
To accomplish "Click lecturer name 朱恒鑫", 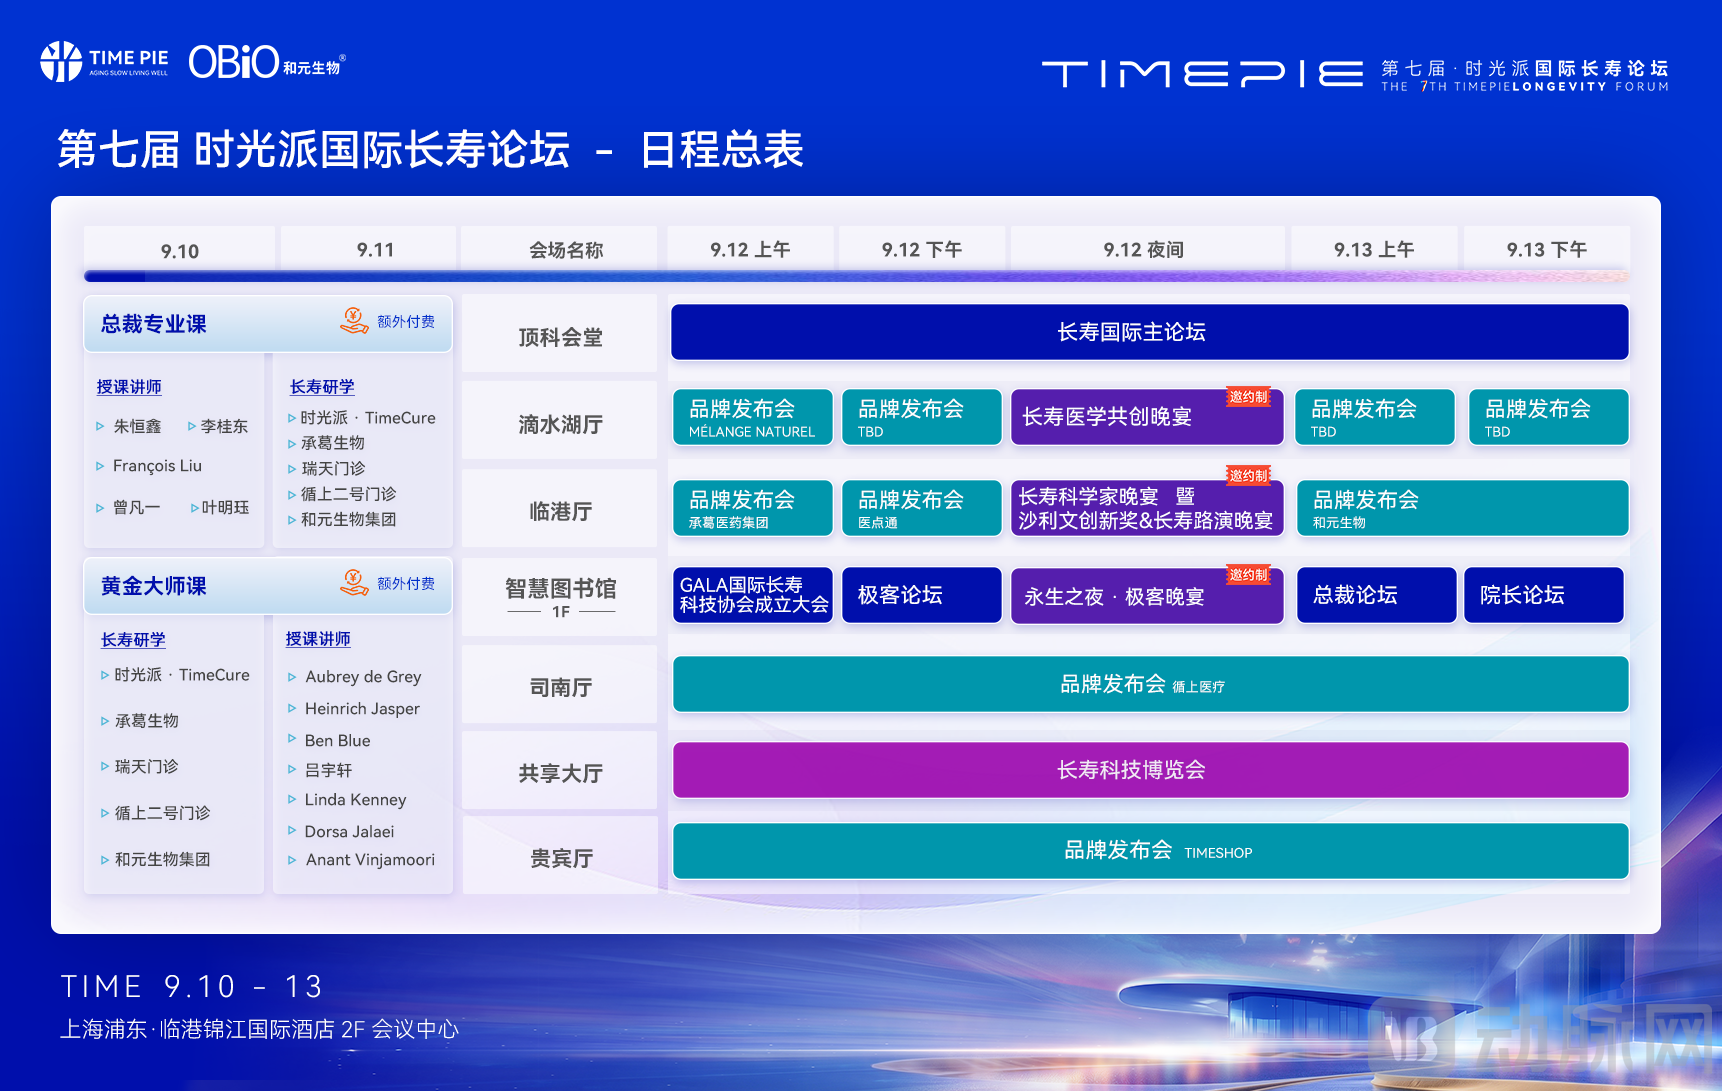I will 137,427.
